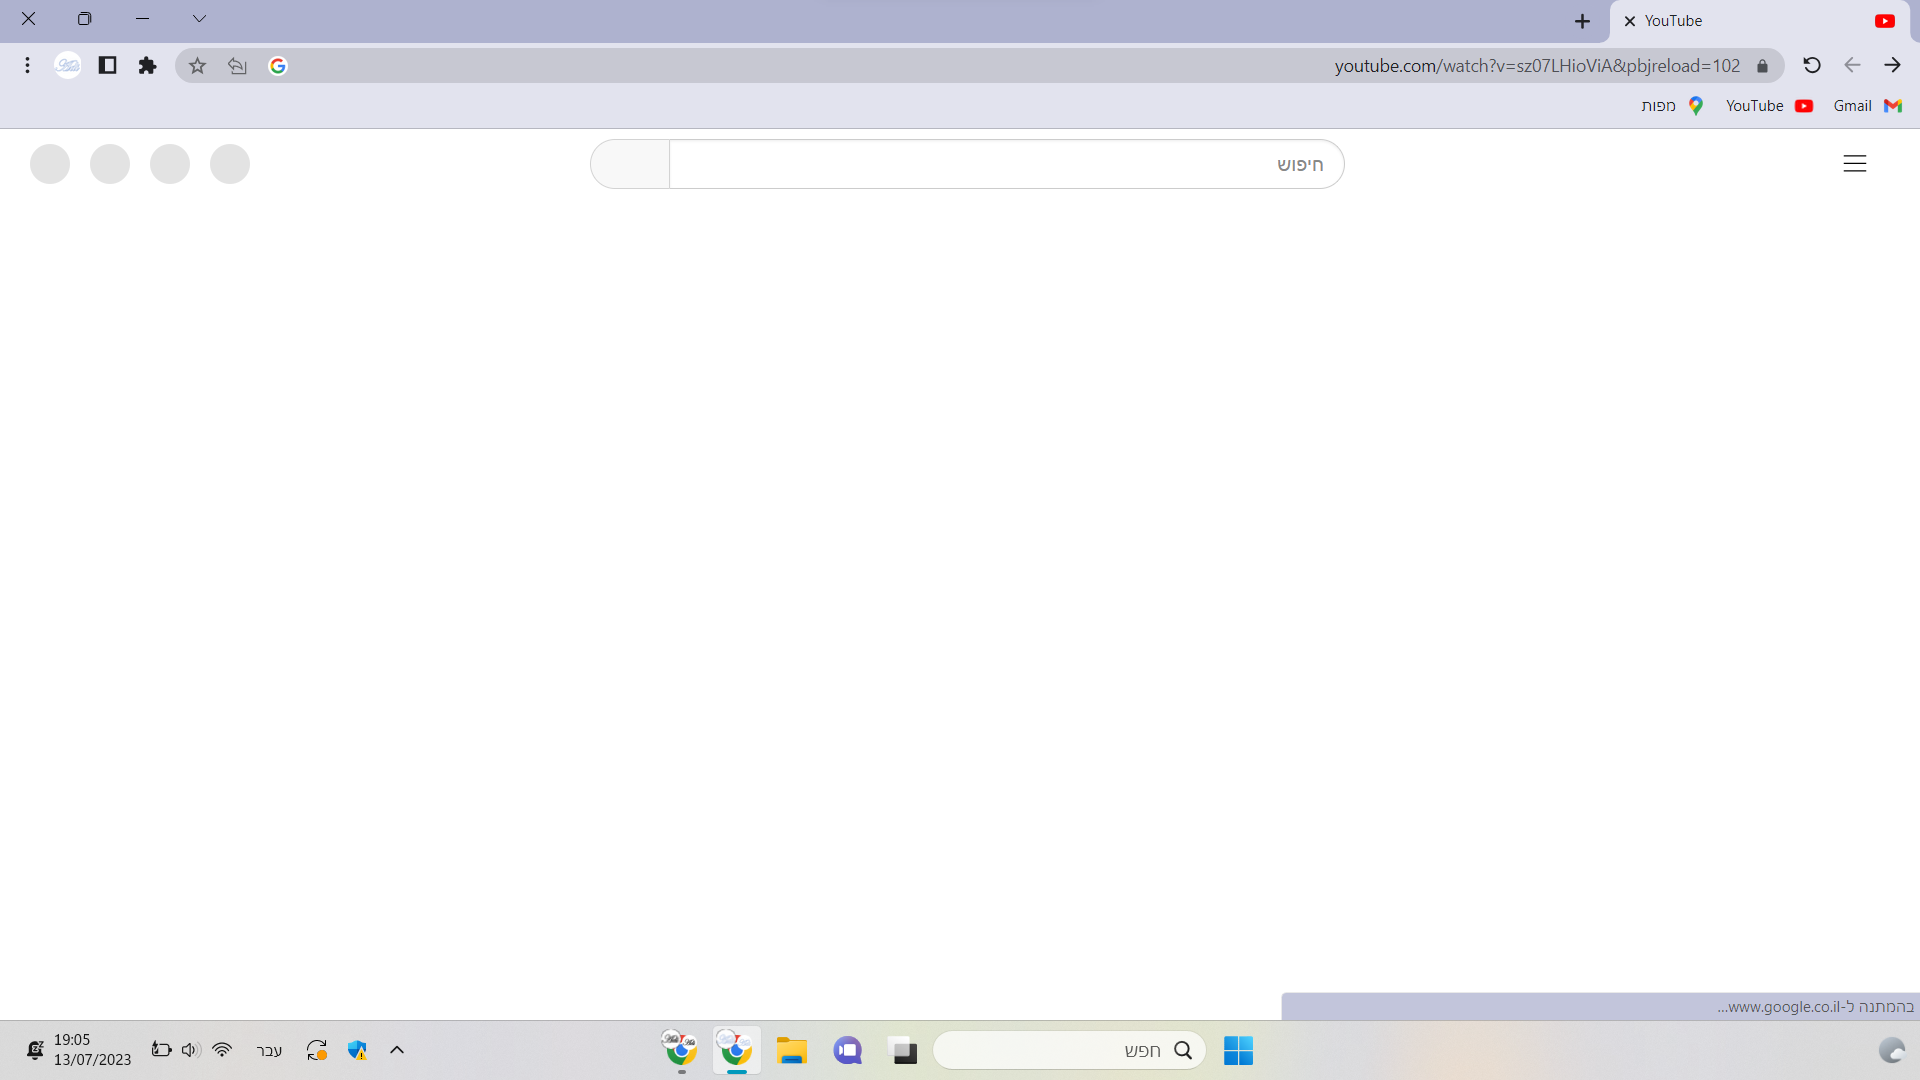The width and height of the screenshot is (1920, 1080).
Task: Click the profile avatar in toolbar
Action: click(67, 66)
